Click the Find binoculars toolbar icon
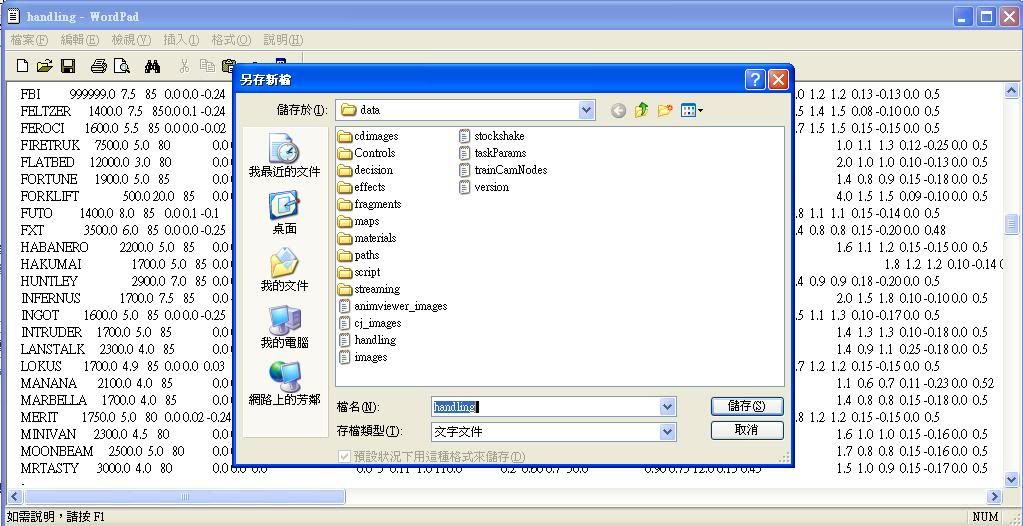The image size is (1023, 526). 152,66
